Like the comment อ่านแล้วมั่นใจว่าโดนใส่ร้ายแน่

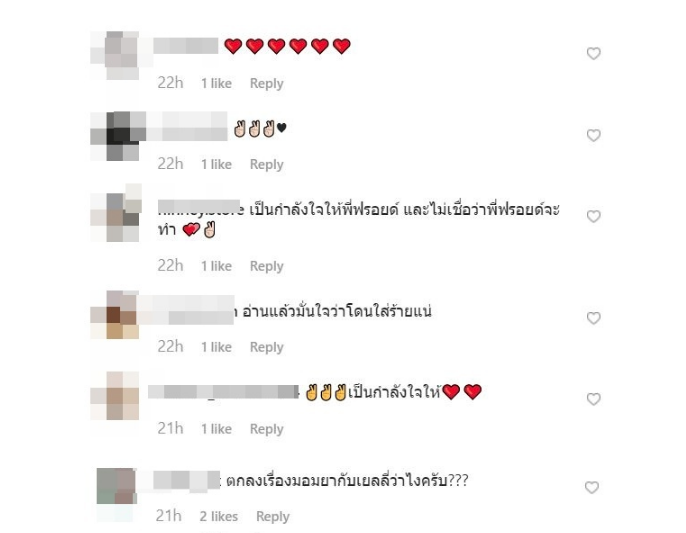(593, 318)
